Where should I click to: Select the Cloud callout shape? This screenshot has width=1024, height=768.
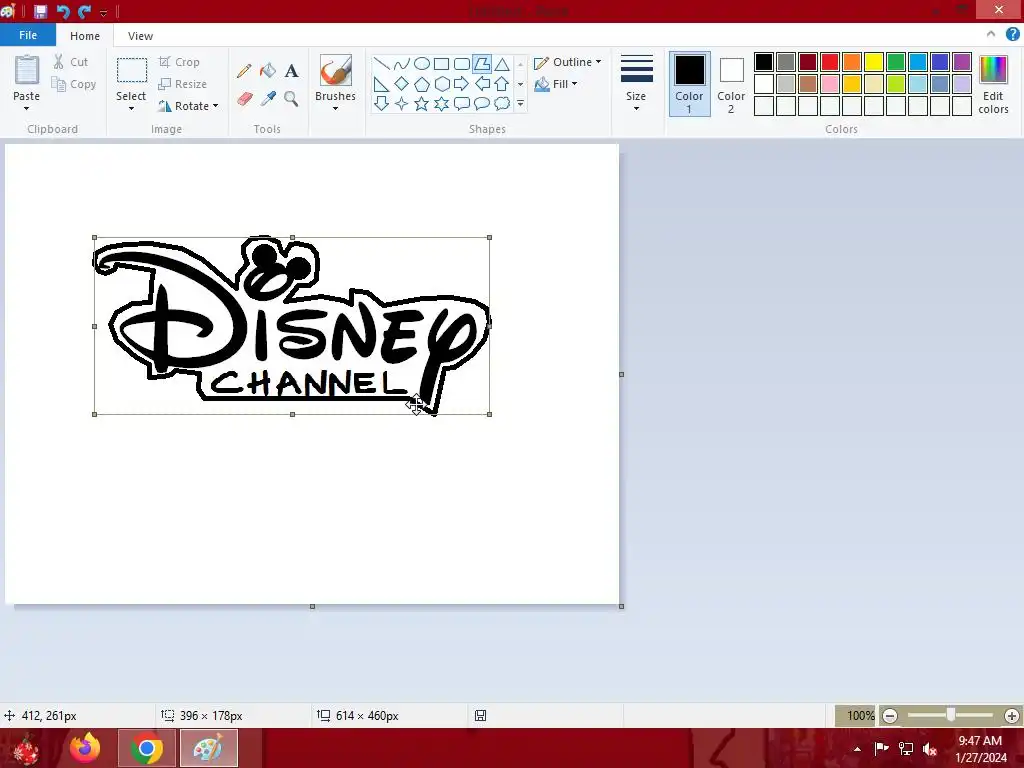[502, 103]
